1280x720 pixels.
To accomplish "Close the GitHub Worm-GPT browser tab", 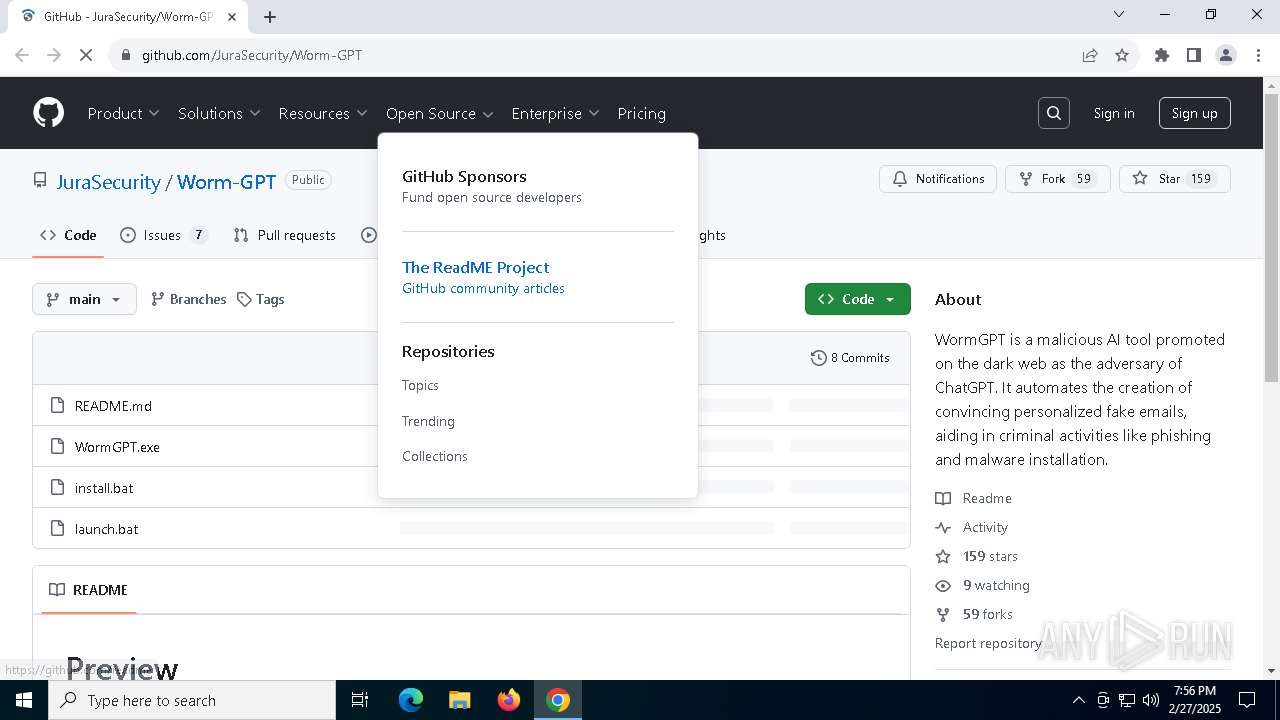I will pyautogui.click(x=232, y=16).
